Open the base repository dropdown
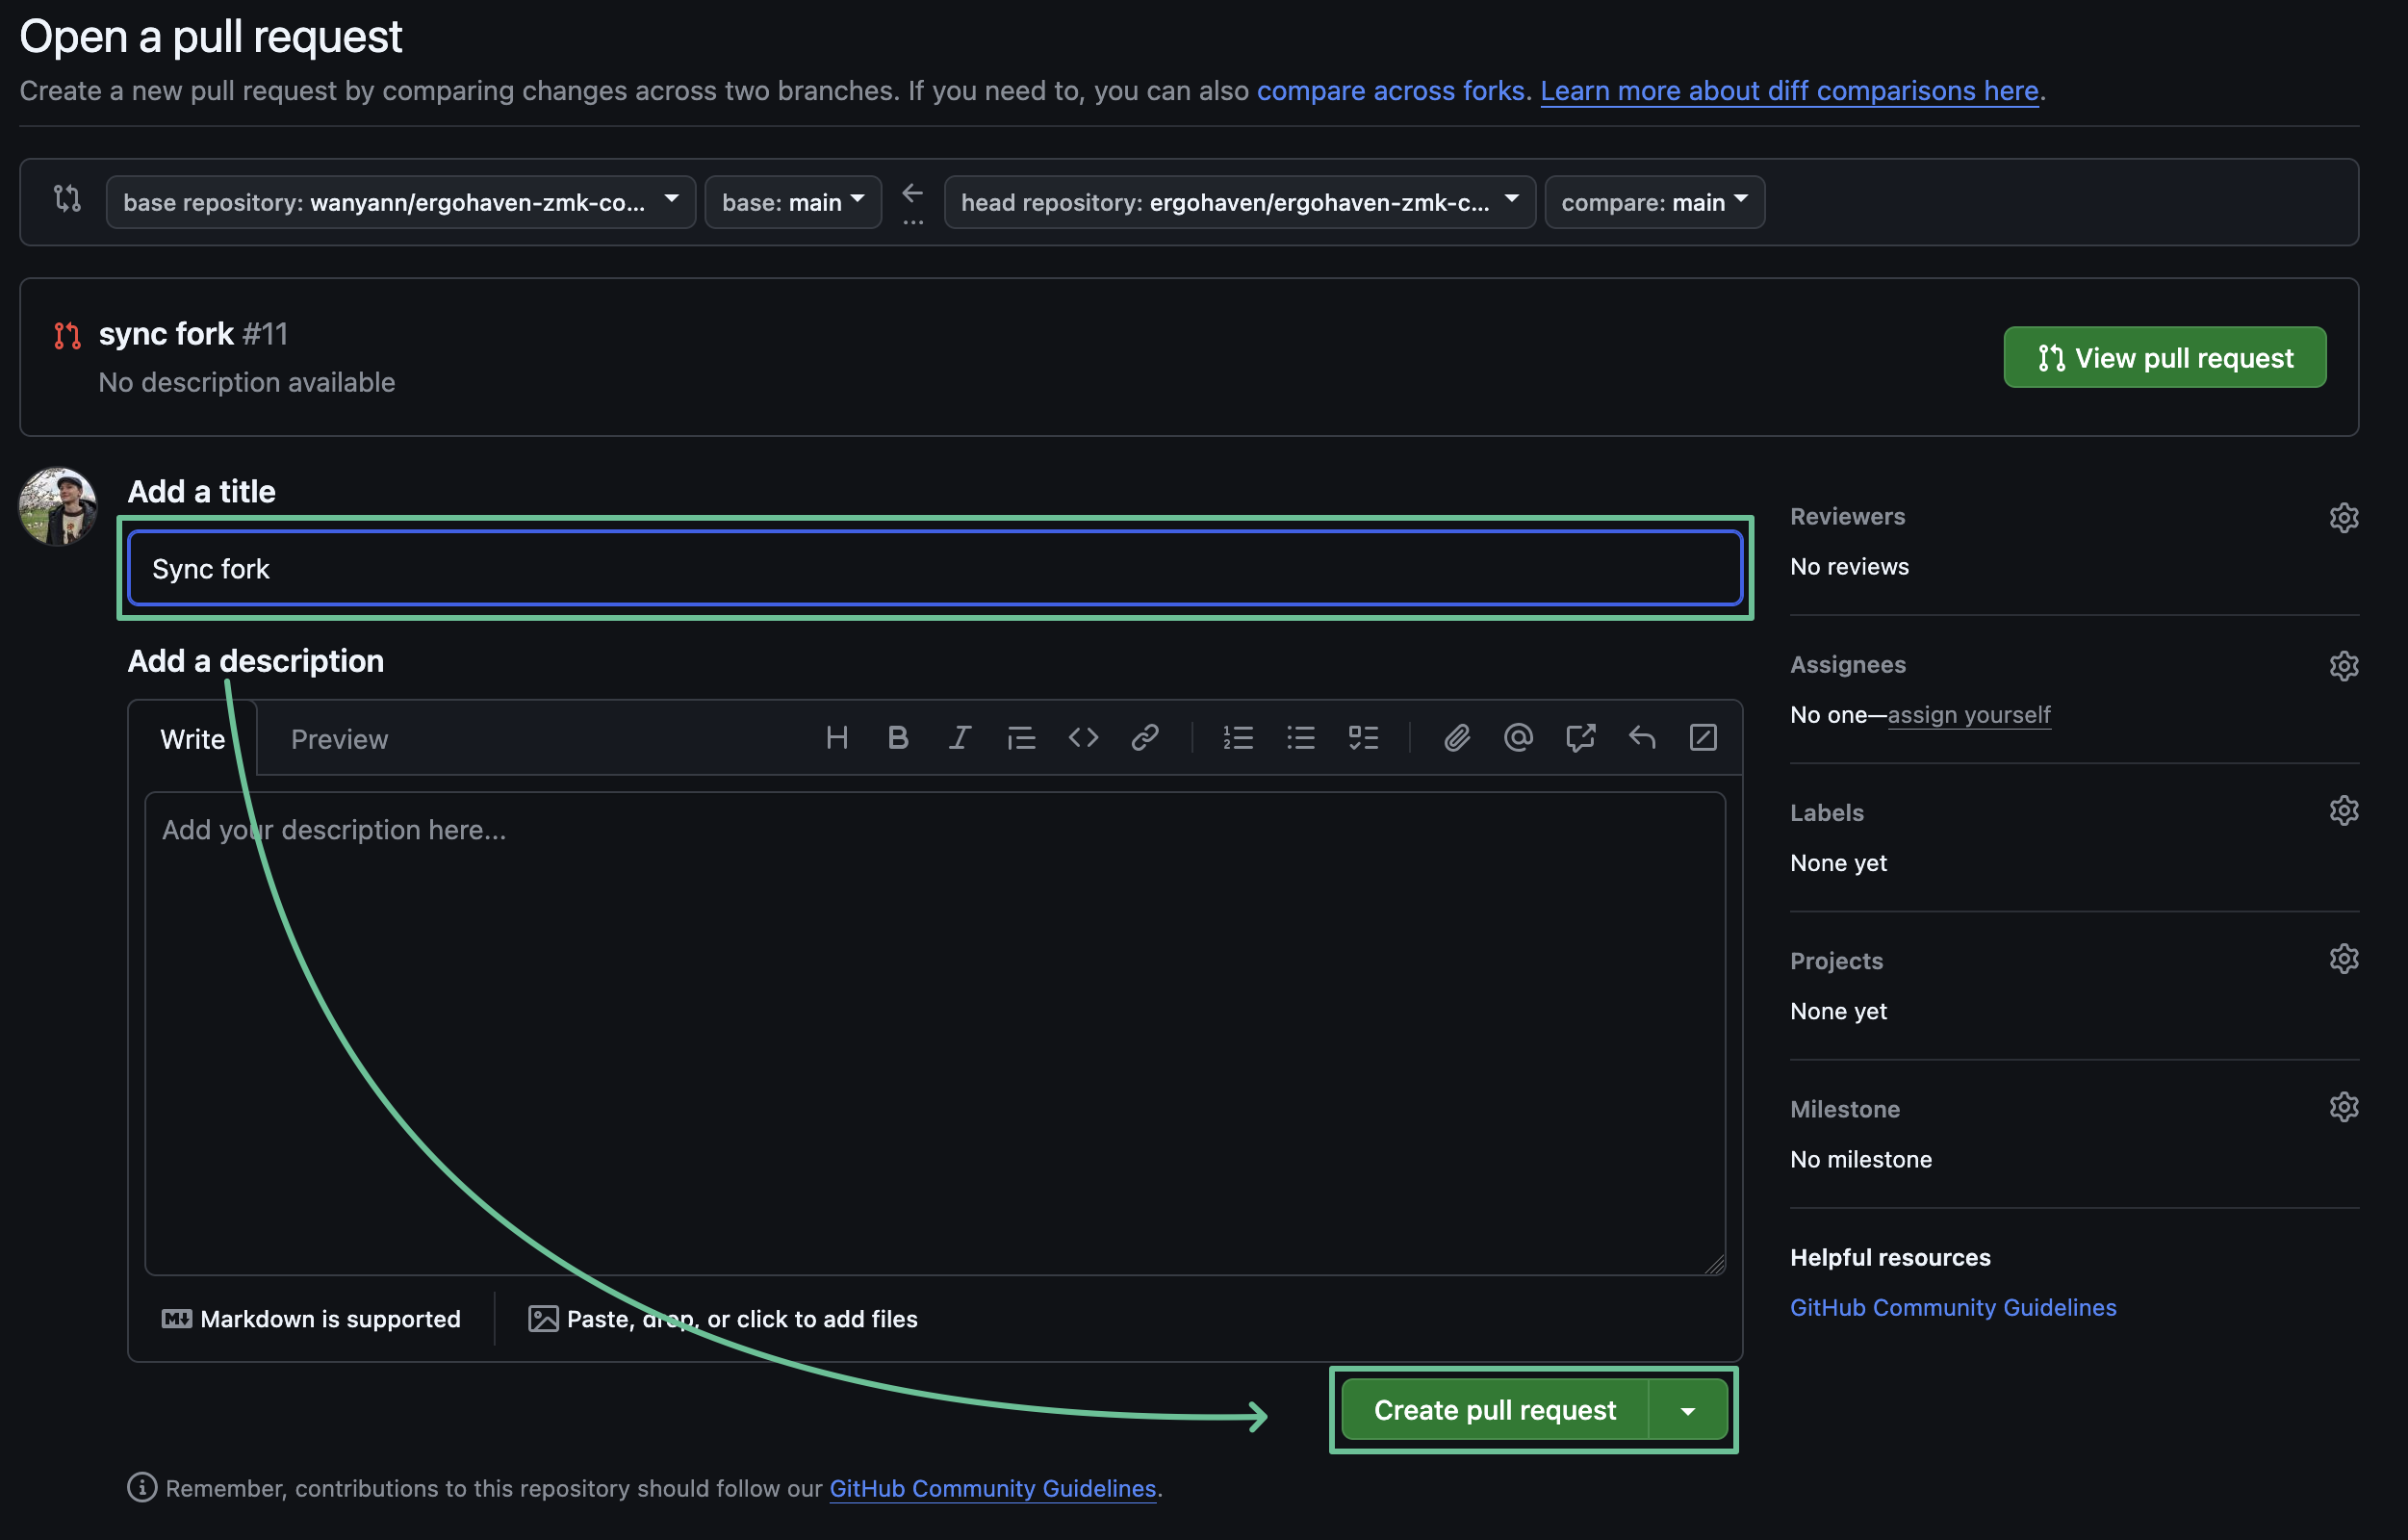The width and height of the screenshot is (2408, 1540). pos(401,202)
